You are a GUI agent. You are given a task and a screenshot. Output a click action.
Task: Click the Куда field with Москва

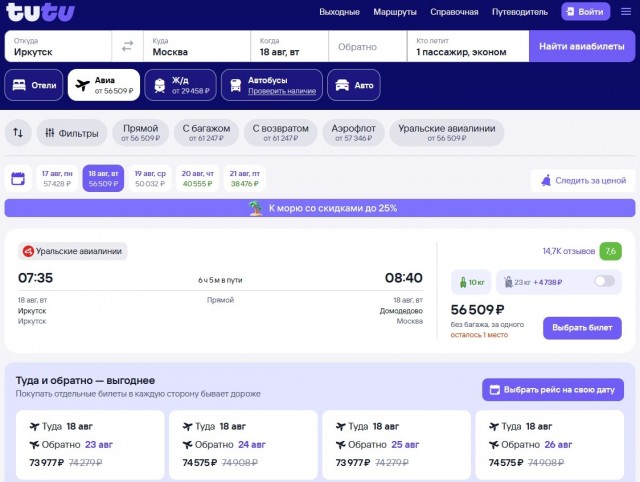[x=197, y=47]
